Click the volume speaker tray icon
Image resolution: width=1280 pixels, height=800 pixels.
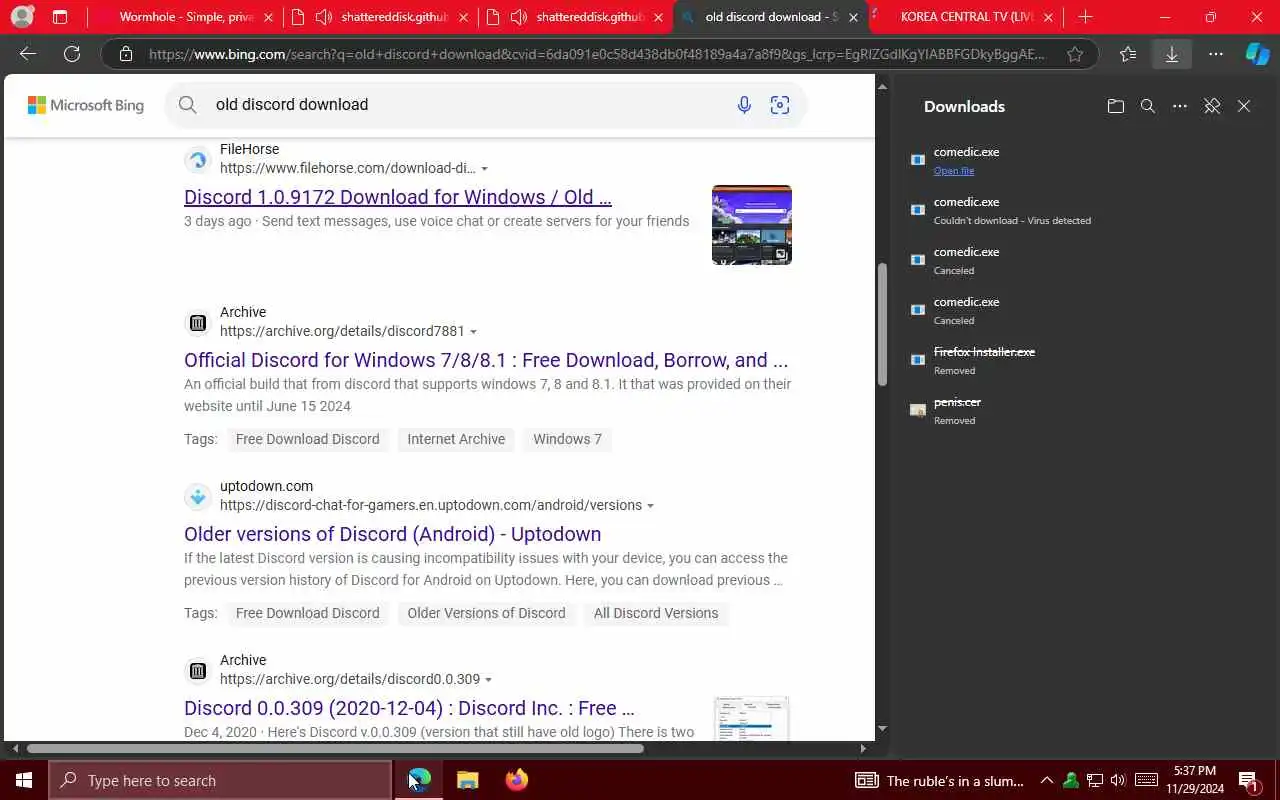tap(1118, 780)
